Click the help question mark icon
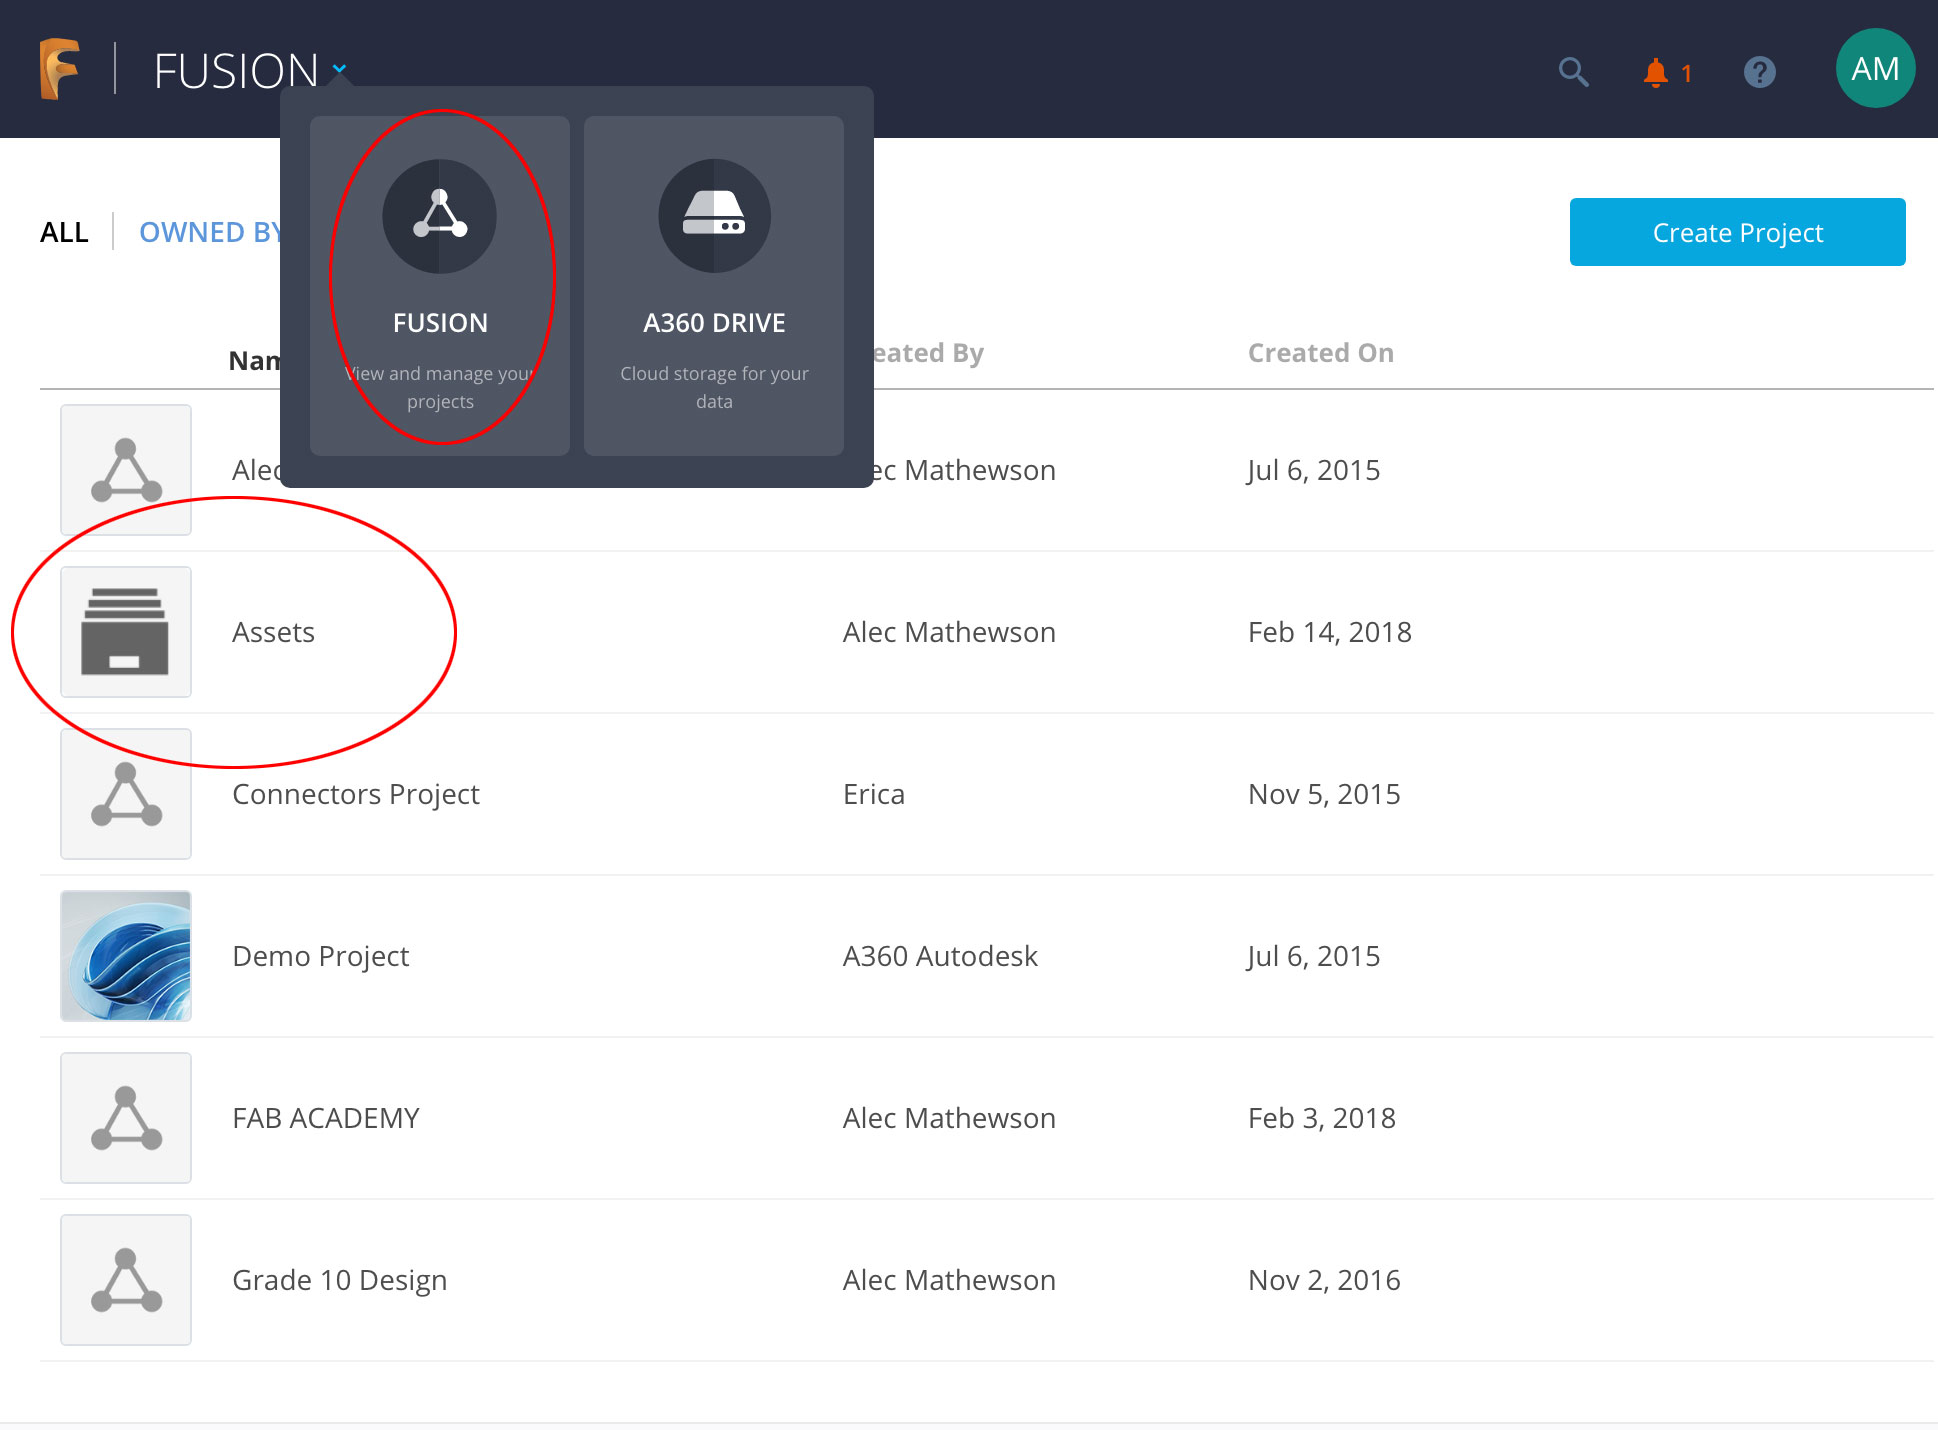This screenshot has width=1938, height=1430. (1759, 72)
